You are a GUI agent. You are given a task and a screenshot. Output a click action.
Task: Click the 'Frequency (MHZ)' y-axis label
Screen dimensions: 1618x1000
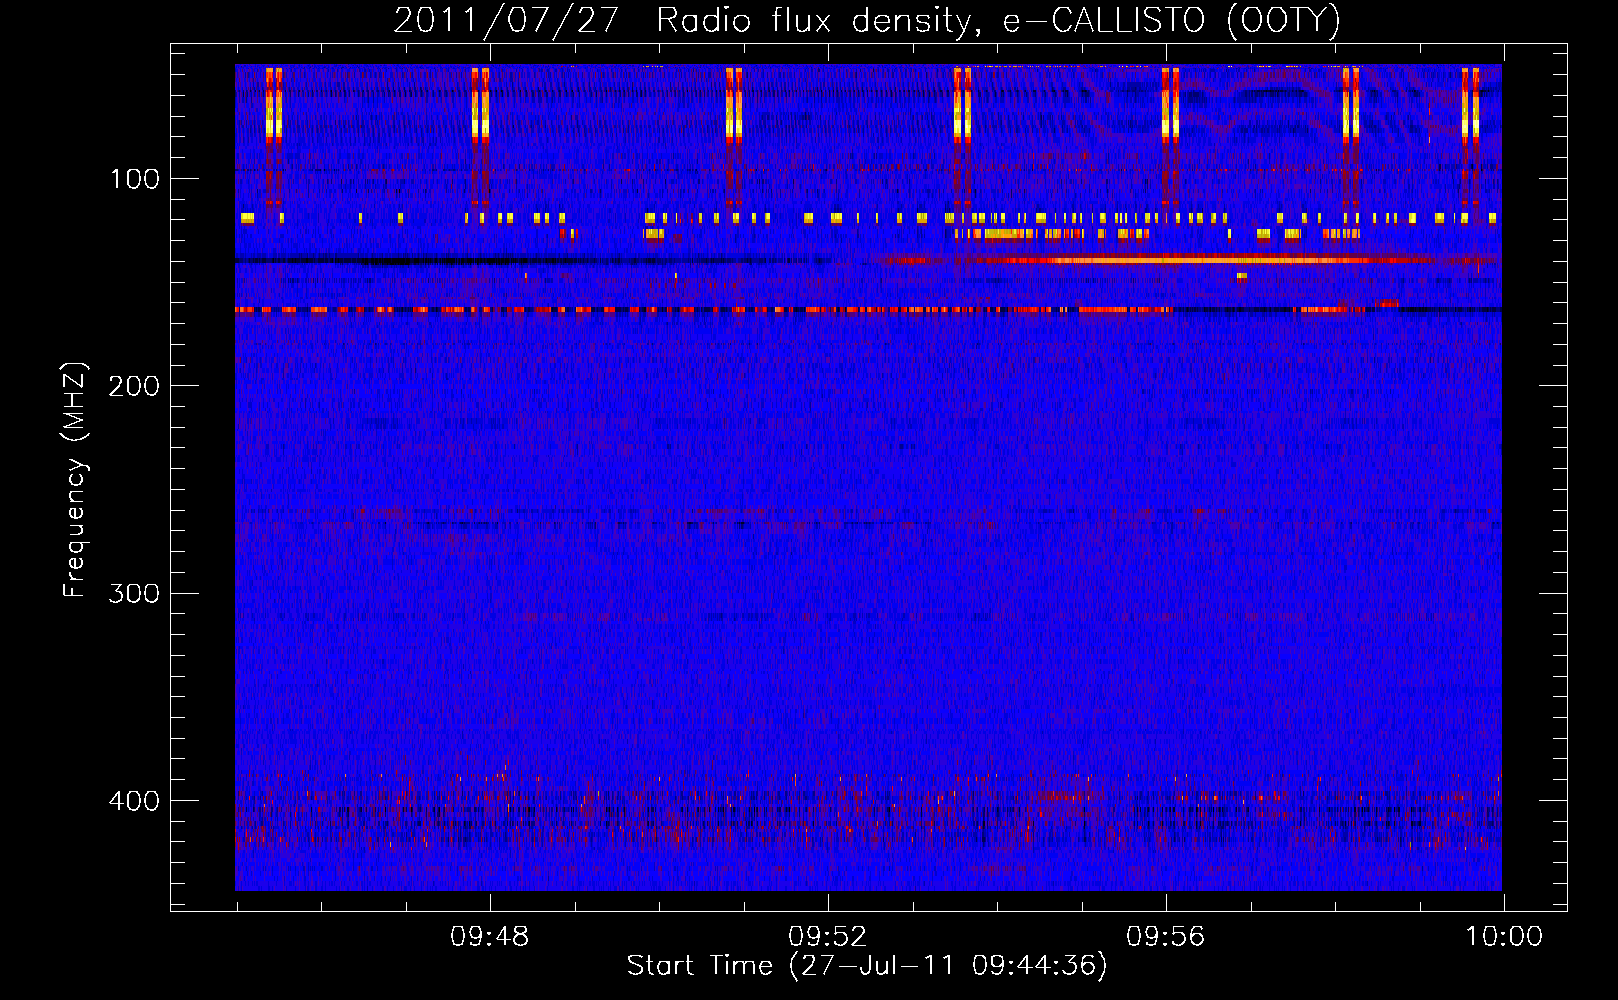tap(75, 479)
